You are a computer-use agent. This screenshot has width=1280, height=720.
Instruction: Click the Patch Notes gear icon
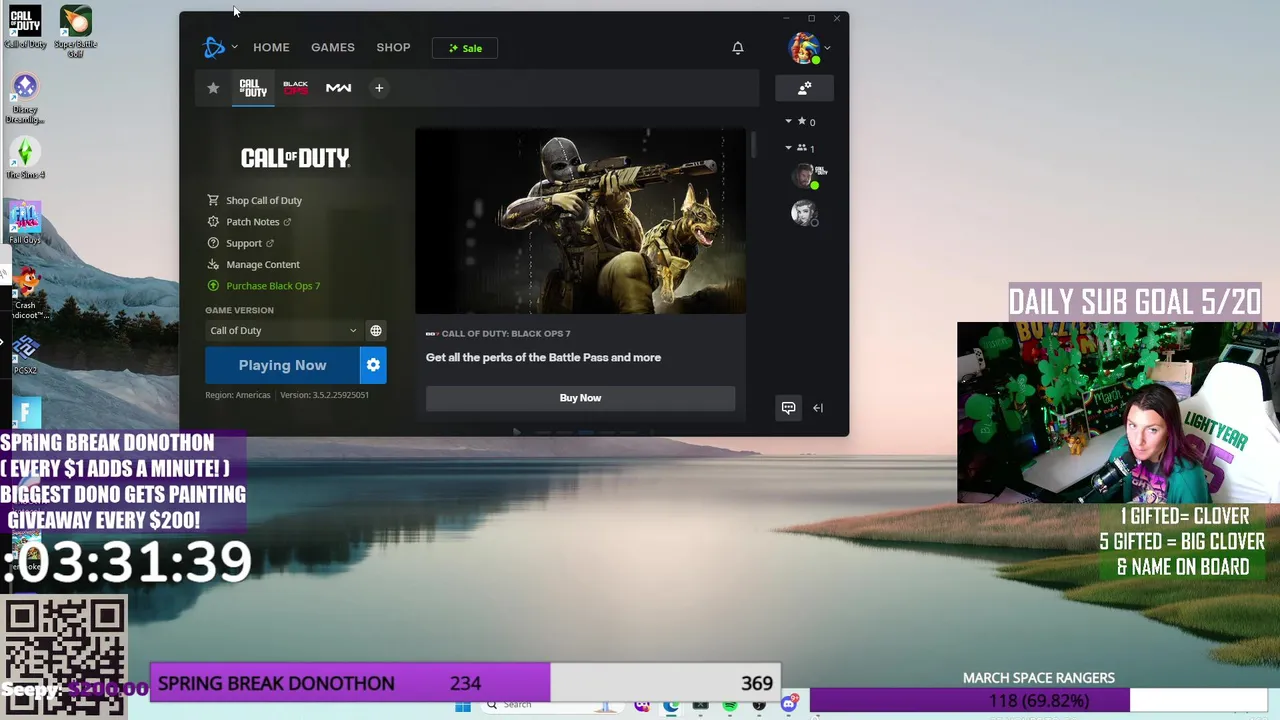click(212, 222)
